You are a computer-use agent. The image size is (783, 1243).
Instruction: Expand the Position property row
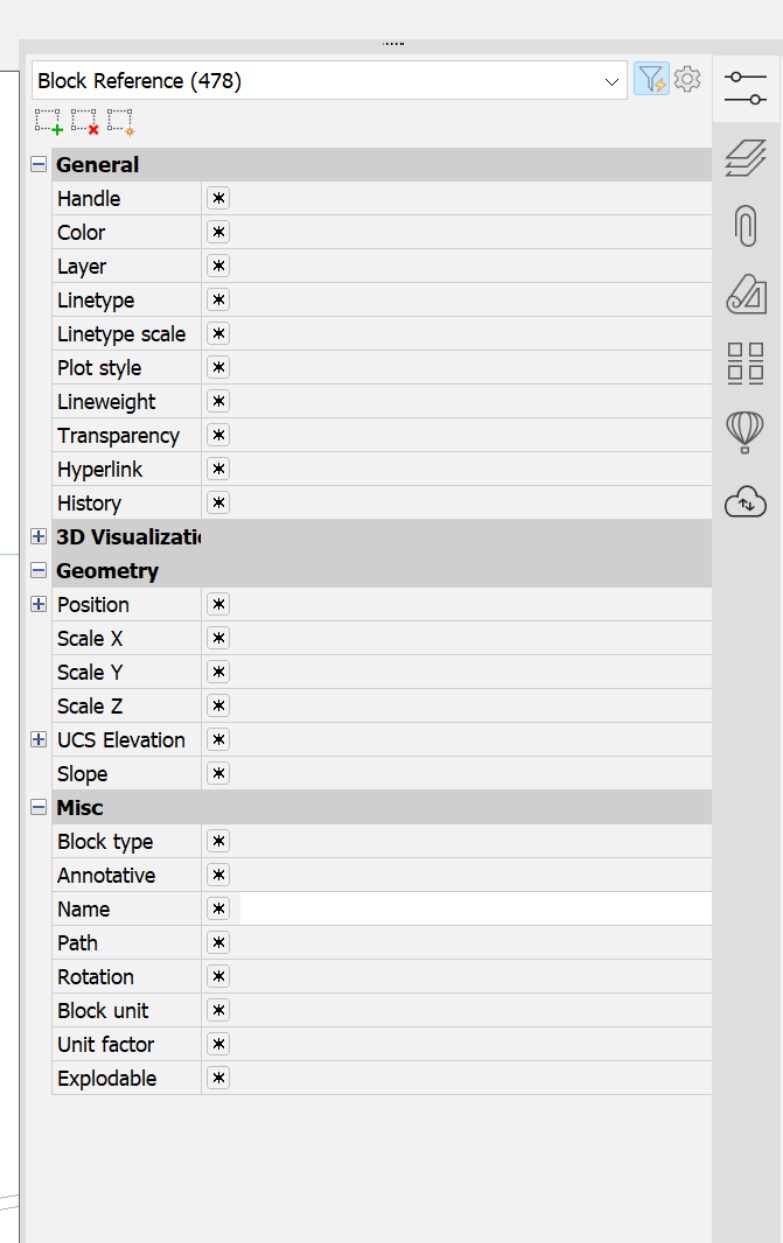pos(39,604)
